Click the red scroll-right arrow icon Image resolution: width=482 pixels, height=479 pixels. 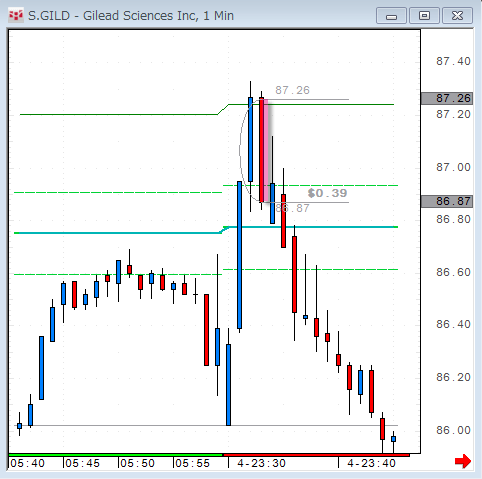tap(463, 461)
